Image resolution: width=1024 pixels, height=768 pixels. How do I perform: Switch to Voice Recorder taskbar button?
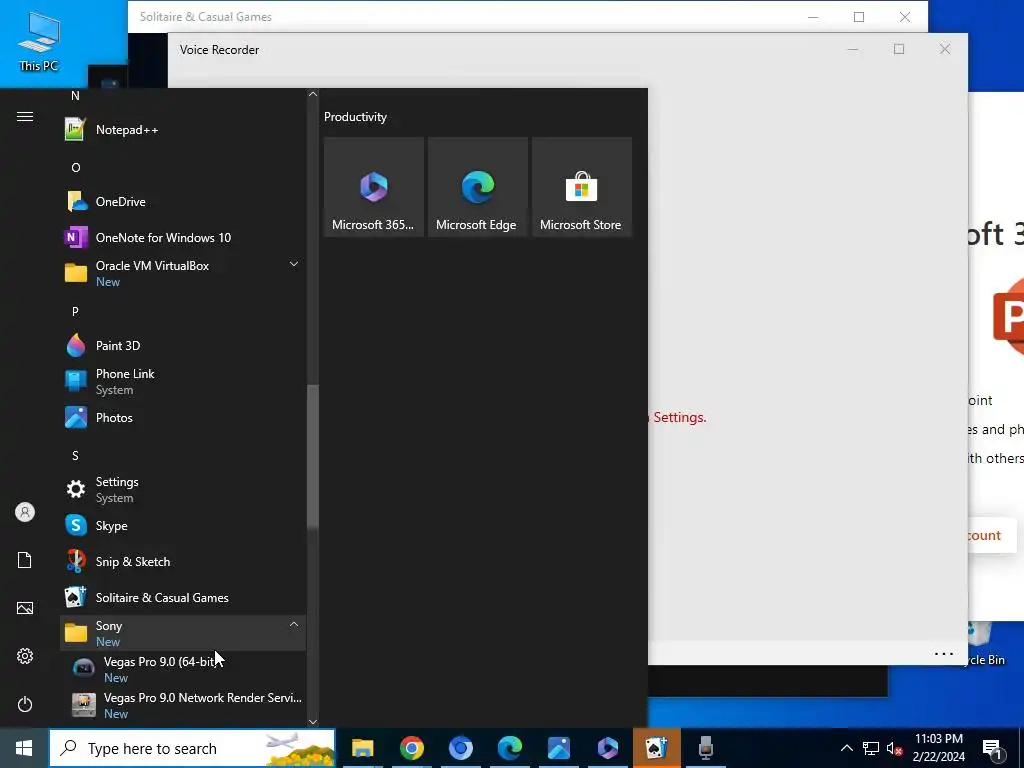point(705,748)
